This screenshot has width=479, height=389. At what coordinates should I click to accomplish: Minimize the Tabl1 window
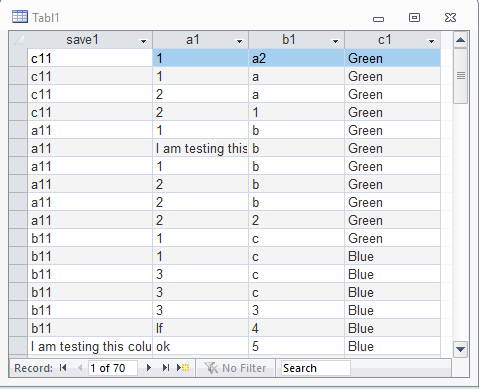(x=378, y=19)
